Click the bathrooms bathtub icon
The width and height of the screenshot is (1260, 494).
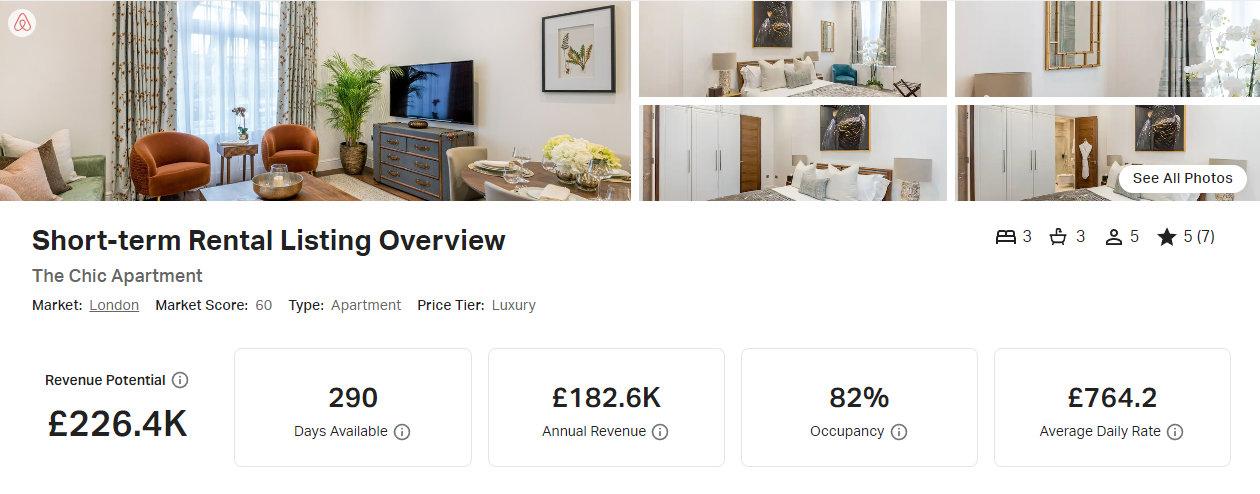click(1059, 237)
